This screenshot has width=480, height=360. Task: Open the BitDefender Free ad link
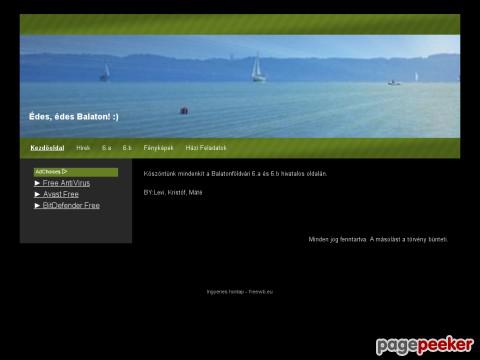pyautogui.click(x=71, y=205)
